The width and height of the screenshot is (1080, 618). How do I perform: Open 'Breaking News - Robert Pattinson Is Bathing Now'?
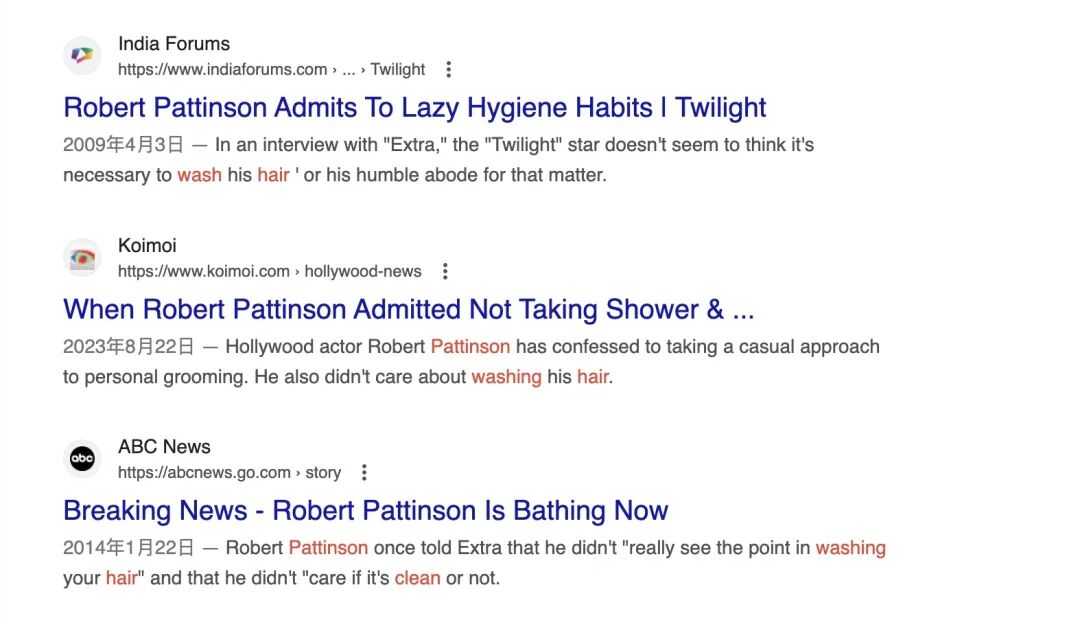click(365, 510)
